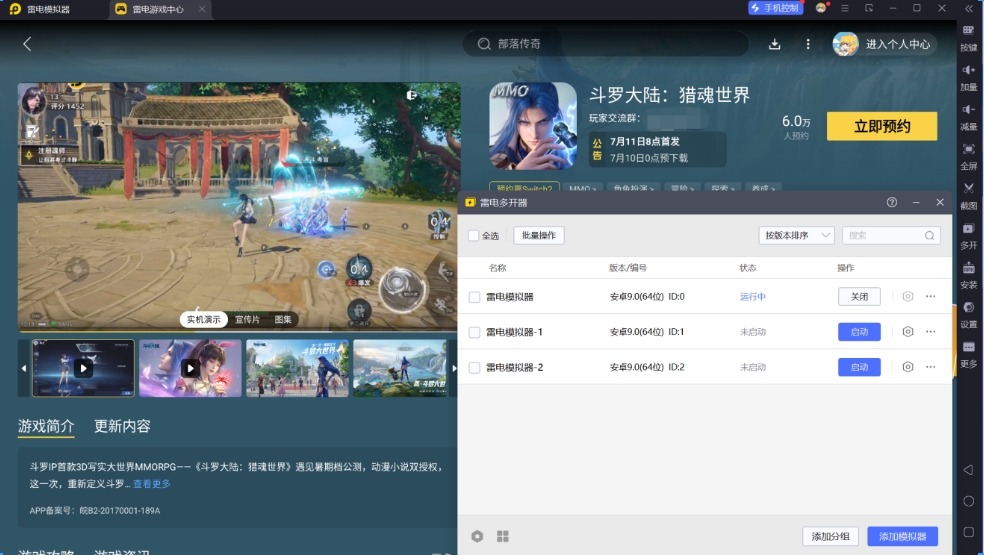Open the 手机控制 phone control button
Viewport: 984px width, 555px height.
(776, 8)
